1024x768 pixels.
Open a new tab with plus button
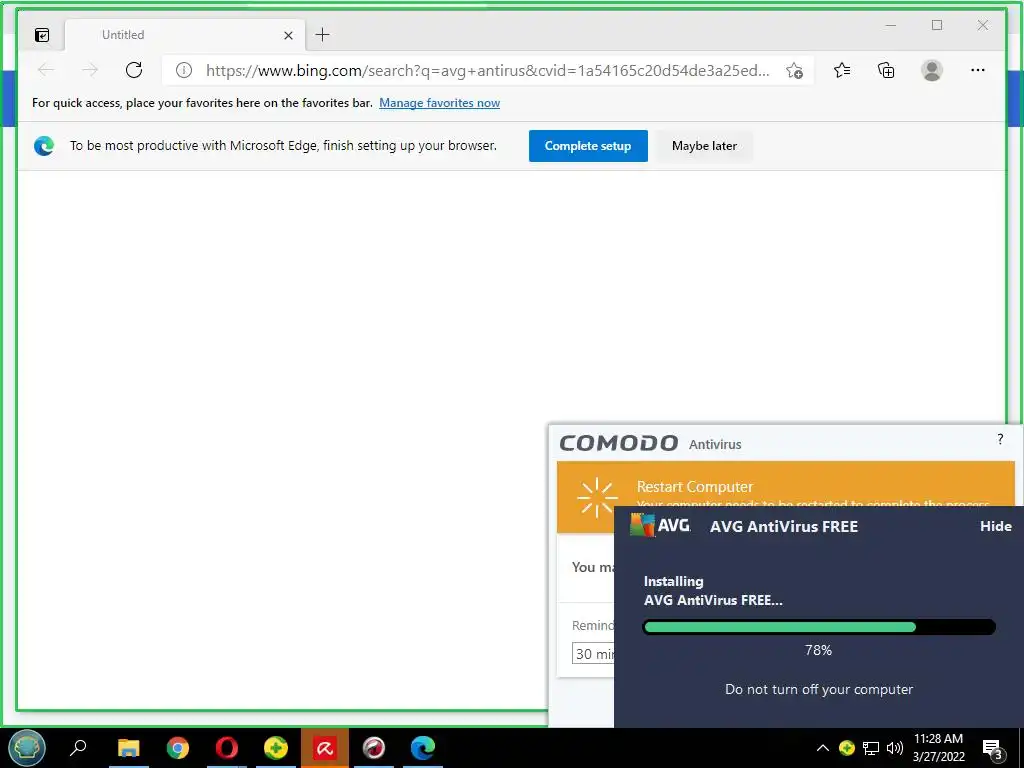tap(323, 35)
